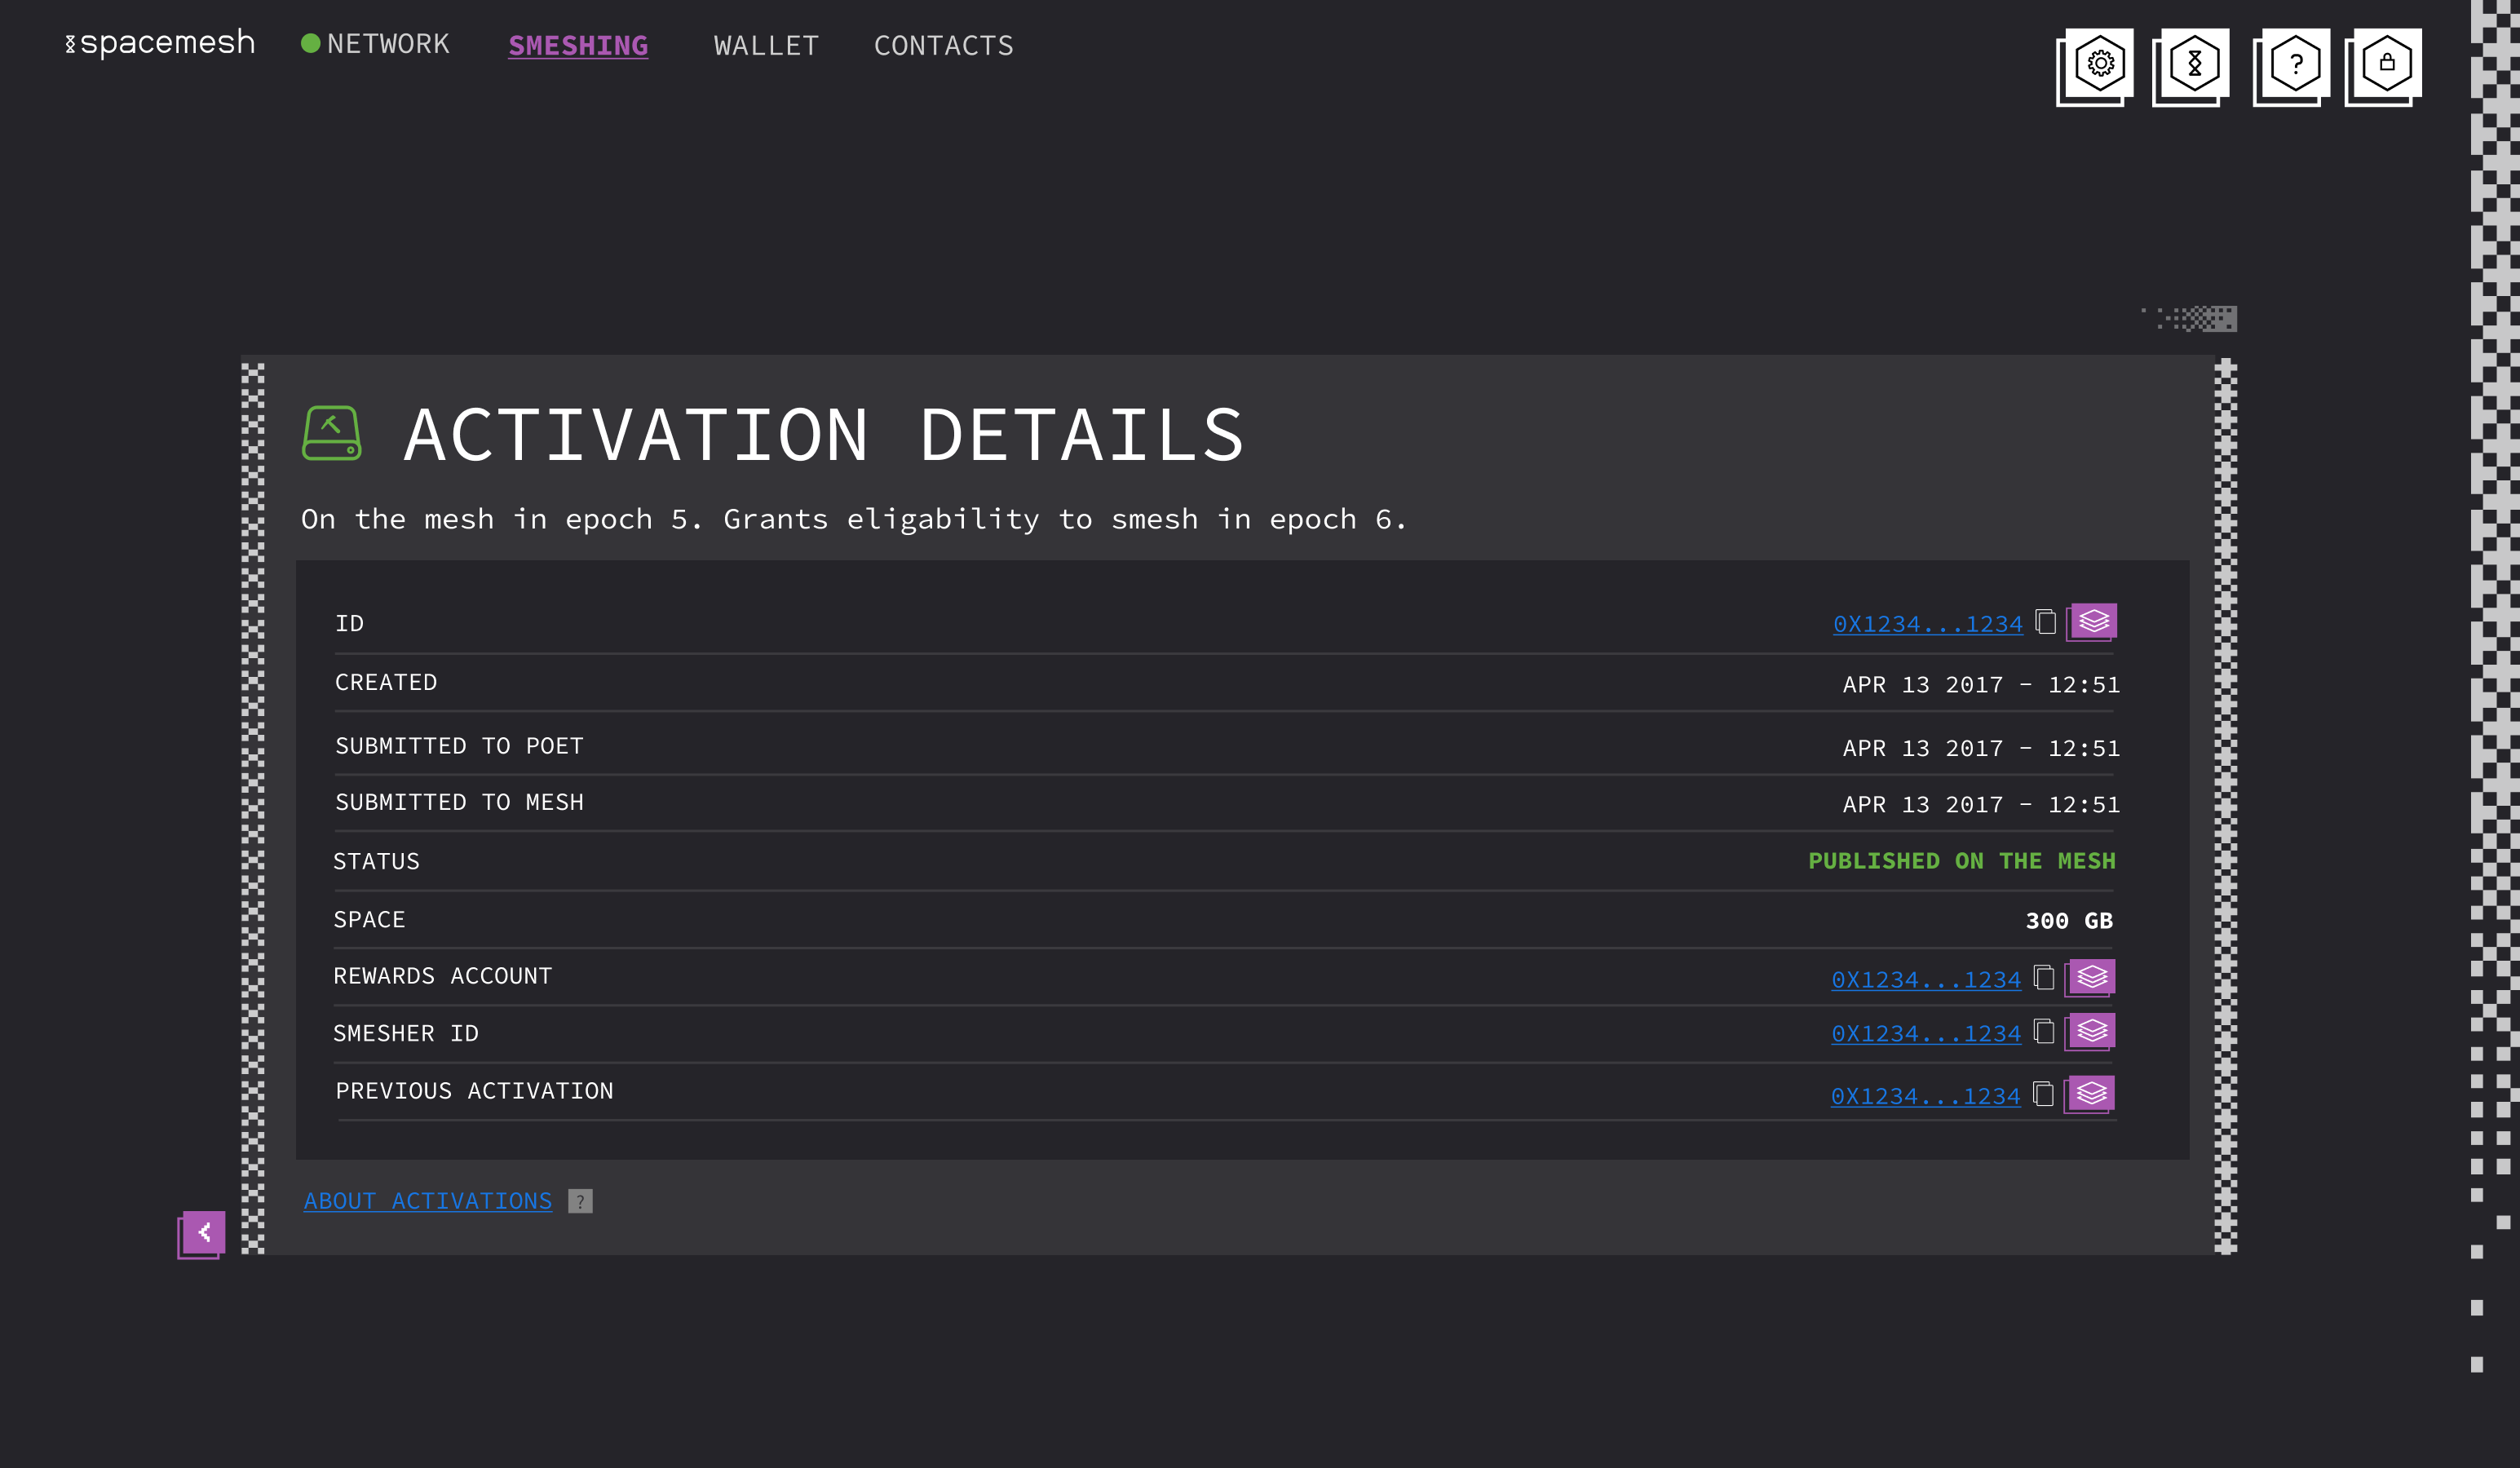Navigate to the NETWORK section

tap(389, 44)
